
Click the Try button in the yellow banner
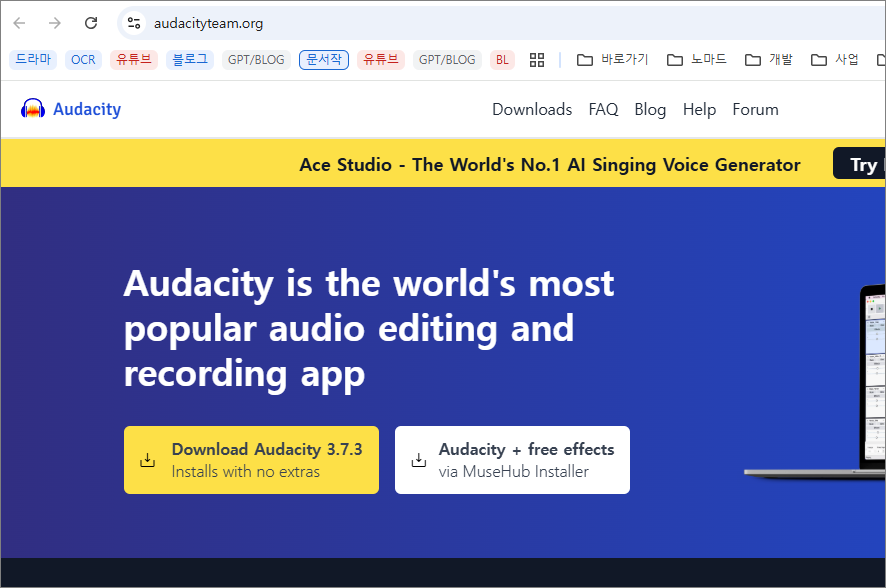859,164
